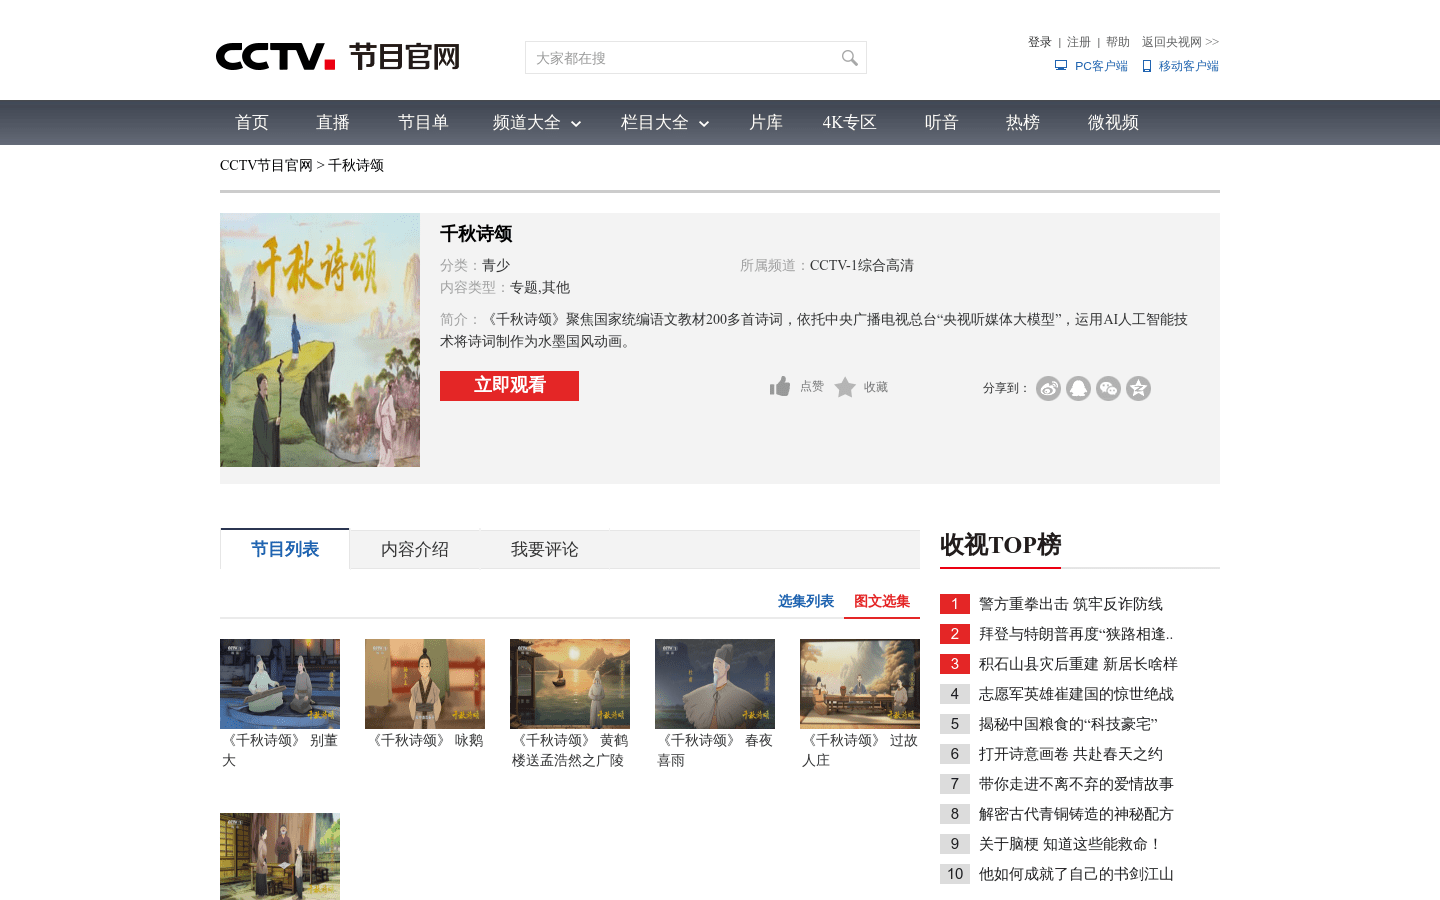The image size is (1440, 900).
Task: Click the search magnifier icon
Action: pos(849,58)
